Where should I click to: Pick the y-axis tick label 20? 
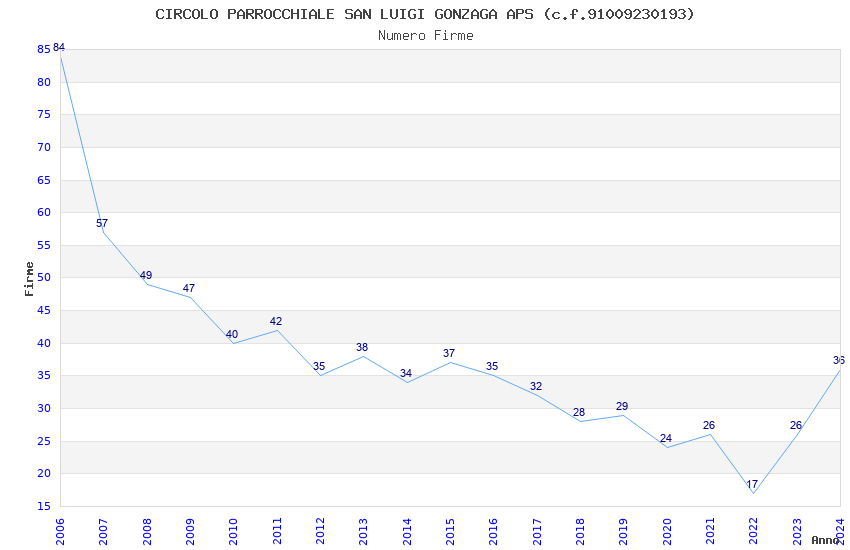point(44,474)
